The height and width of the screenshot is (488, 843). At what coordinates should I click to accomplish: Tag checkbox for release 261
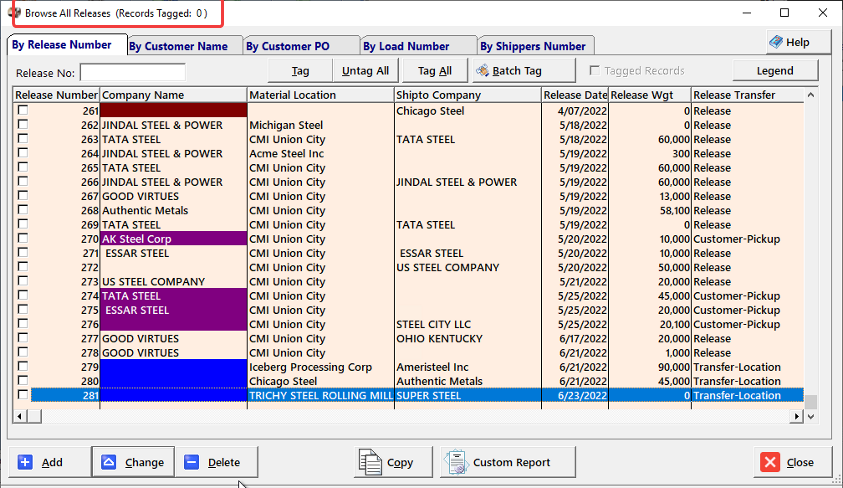point(23,110)
